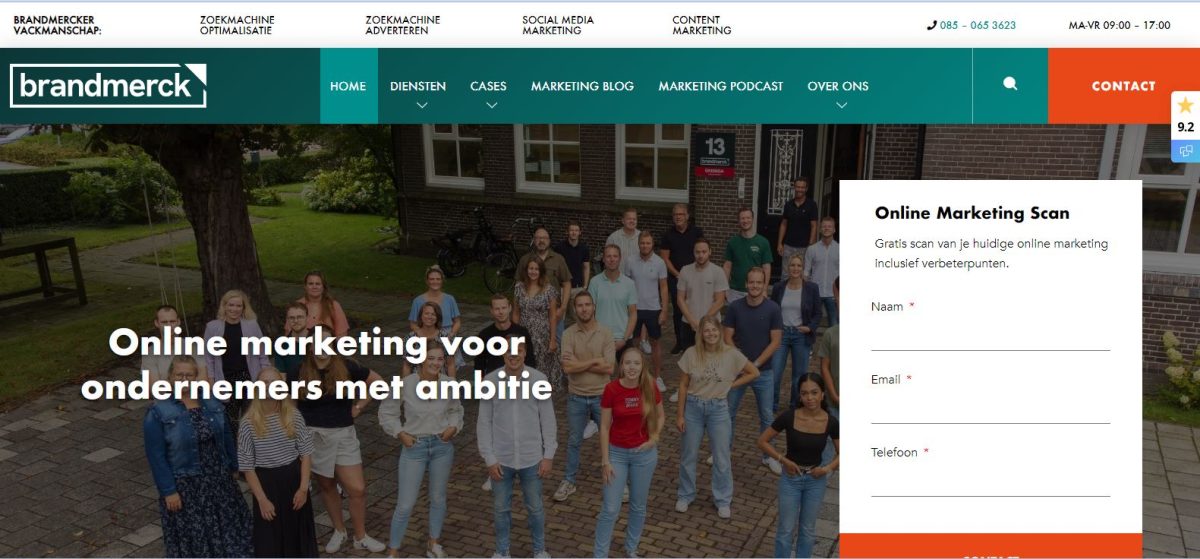
Task: Go to the Home menu item
Action: click(x=348, y=86)
